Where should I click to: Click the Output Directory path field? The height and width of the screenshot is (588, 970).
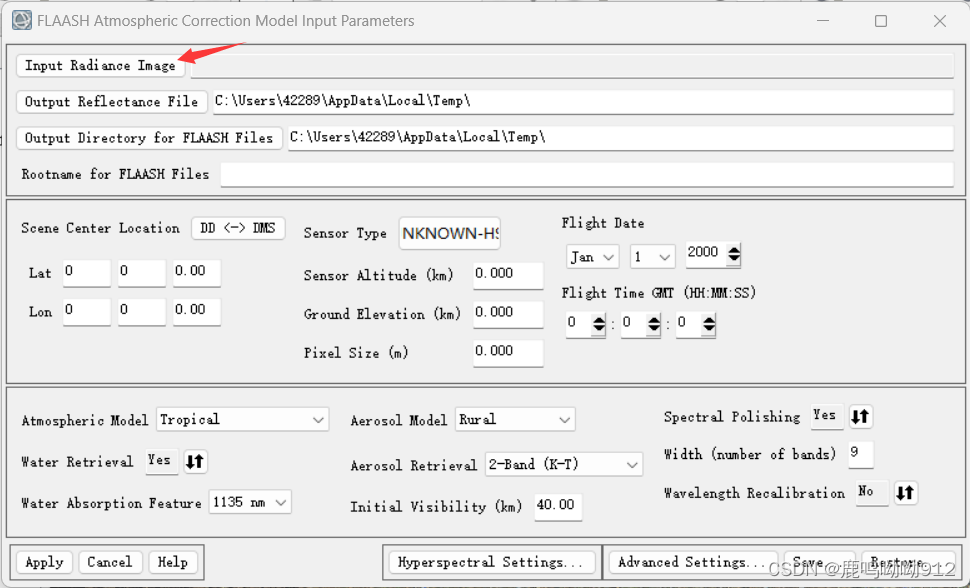point(620,137)
